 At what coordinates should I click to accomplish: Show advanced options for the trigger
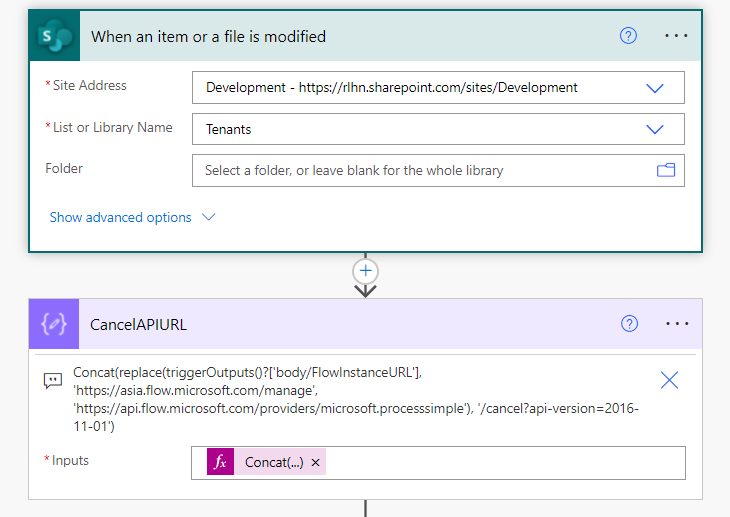tap(132, 217)
